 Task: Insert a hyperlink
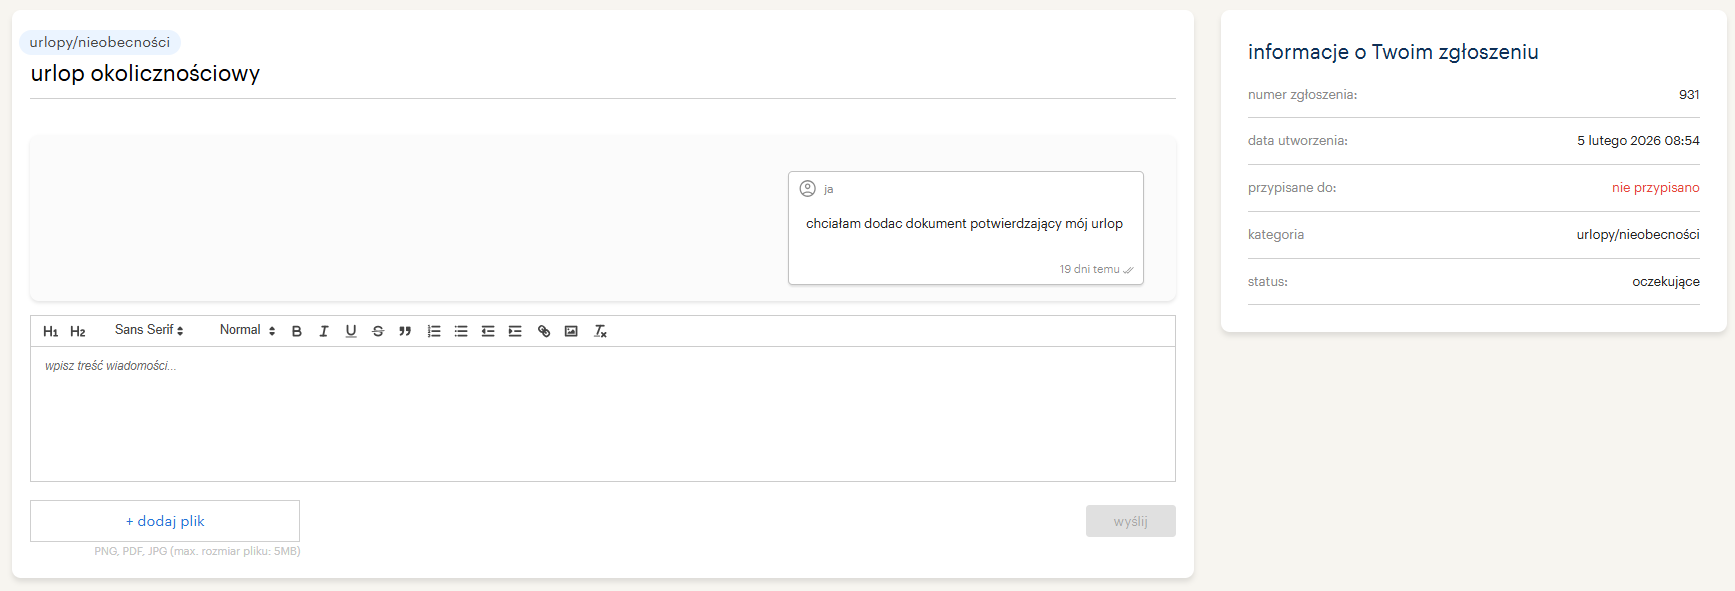544,331
